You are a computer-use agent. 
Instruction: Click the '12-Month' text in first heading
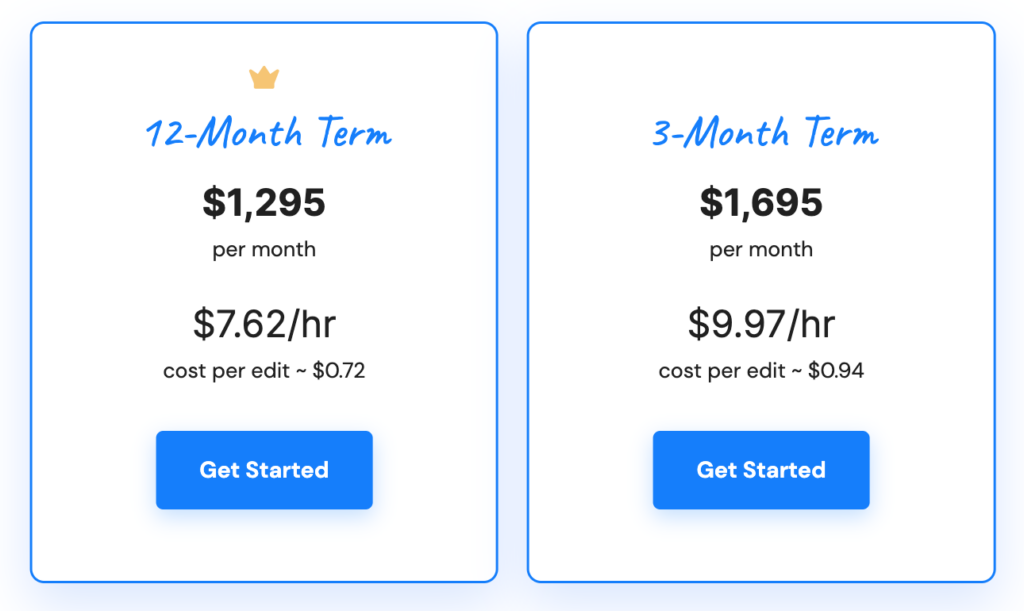pos(223,133)
